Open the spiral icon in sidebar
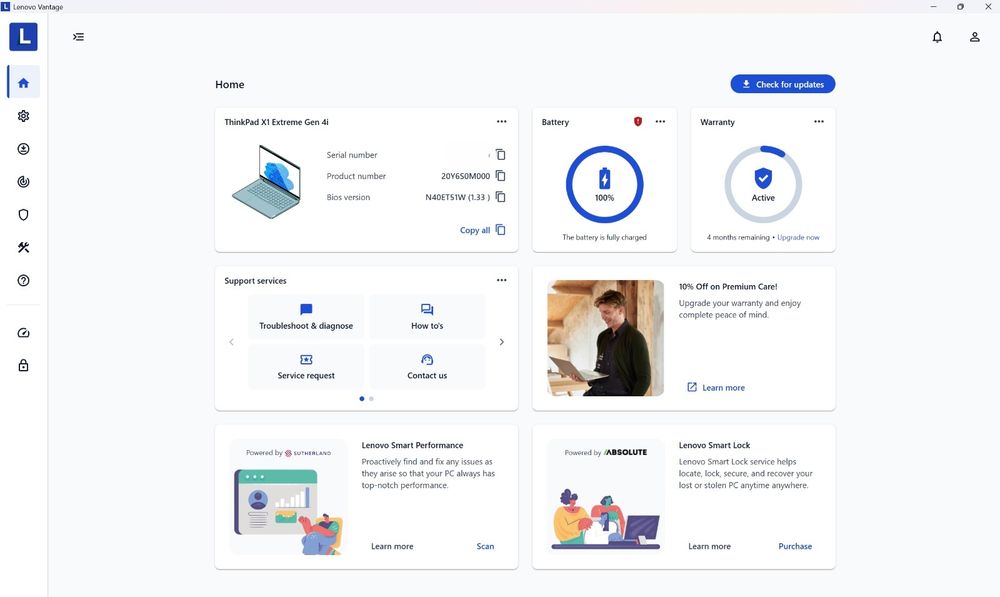The image size is (1000, 597). (24, 182)
